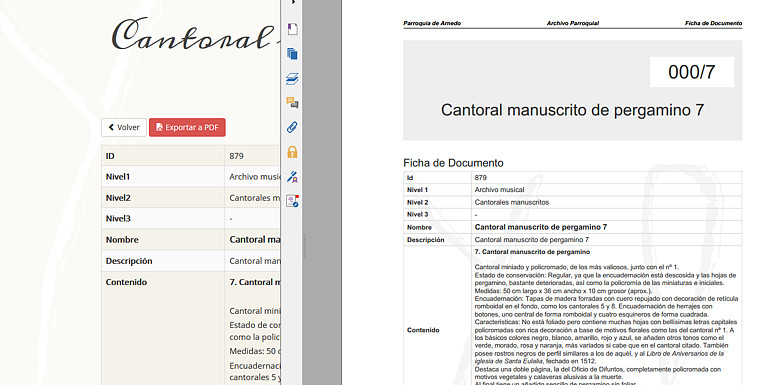Open the Bookmarks panel icon
The image size is (770, 385).
click(292, 28)
